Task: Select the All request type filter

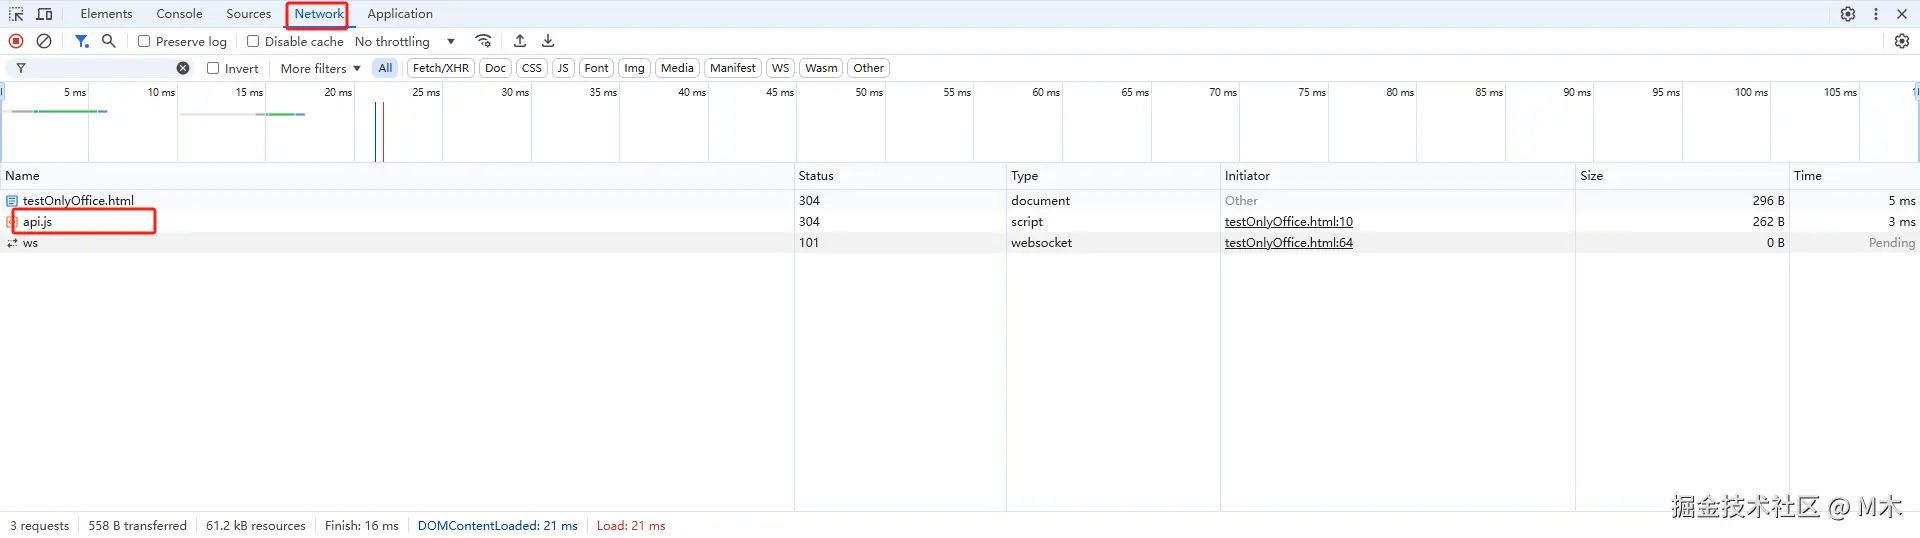Action: (x=385, y=68)
